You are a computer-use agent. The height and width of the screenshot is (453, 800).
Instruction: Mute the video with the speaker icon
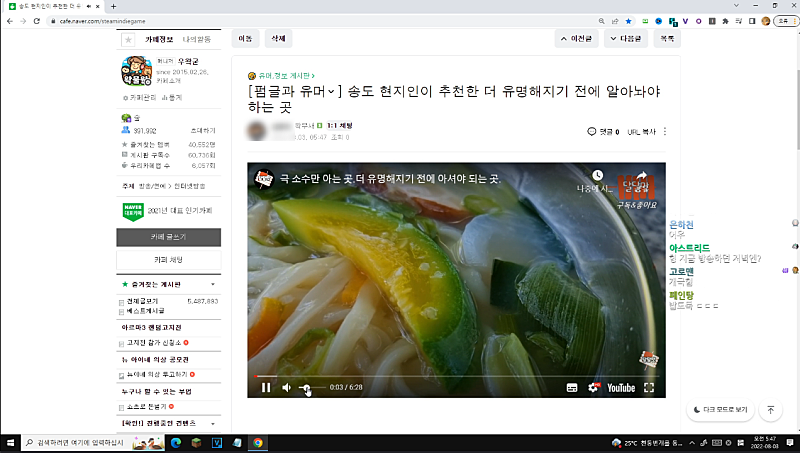(287, 388)
